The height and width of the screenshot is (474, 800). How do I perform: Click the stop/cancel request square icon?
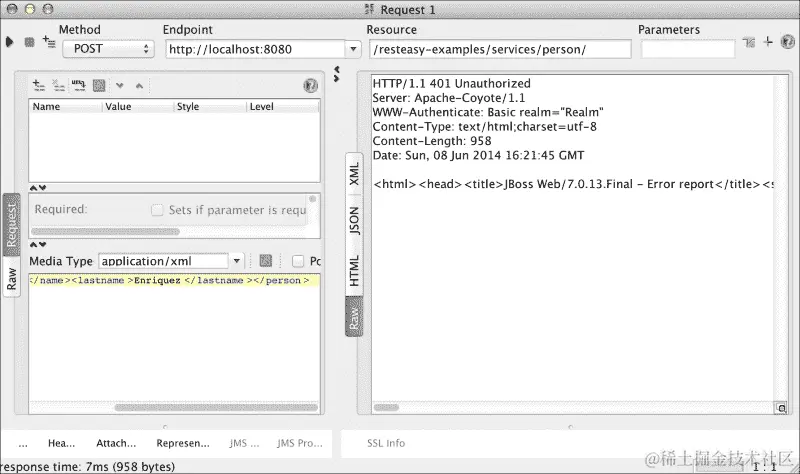[x=30, y=42]
